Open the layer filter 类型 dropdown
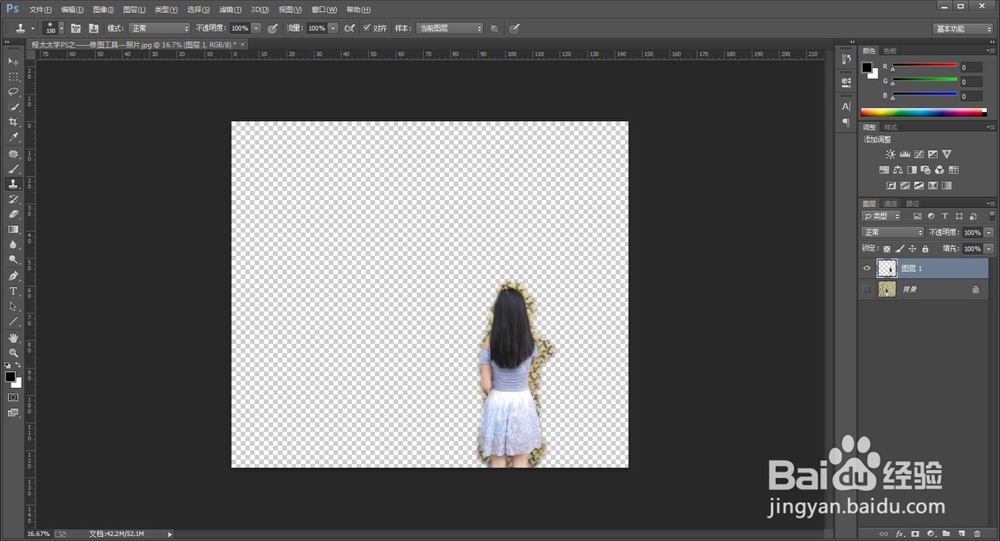Image resolution: width=1000 pixels, height=541 pixels. (x=881, y=216)
